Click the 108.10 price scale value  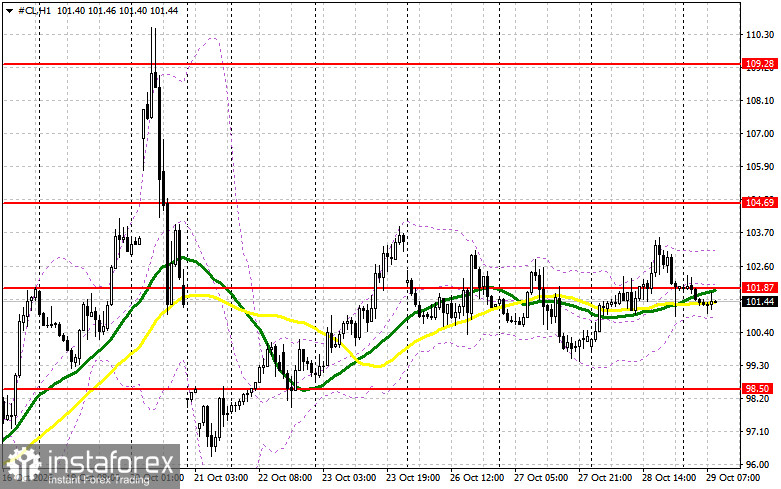tap(760, 101)
